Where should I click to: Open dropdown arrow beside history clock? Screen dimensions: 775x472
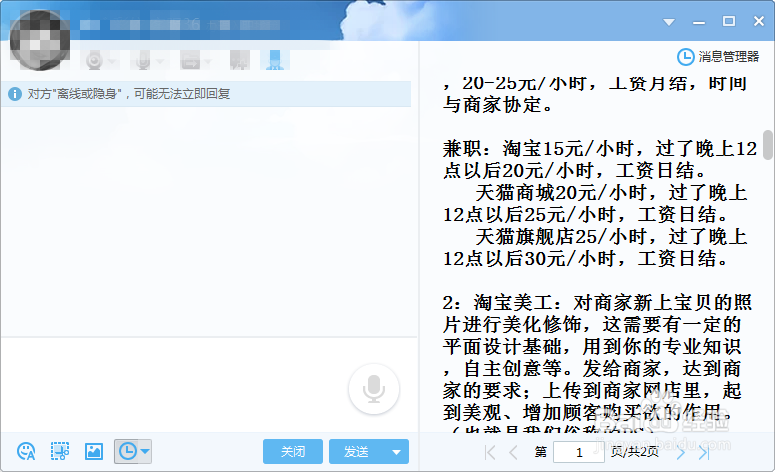tap(145, 451)
